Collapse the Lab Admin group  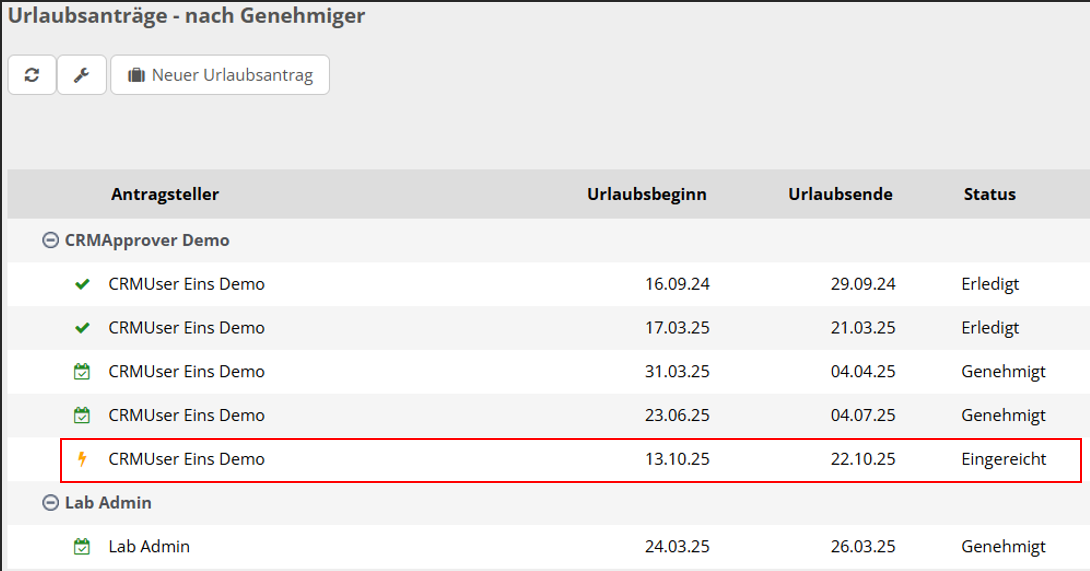[x=49, y=503]
